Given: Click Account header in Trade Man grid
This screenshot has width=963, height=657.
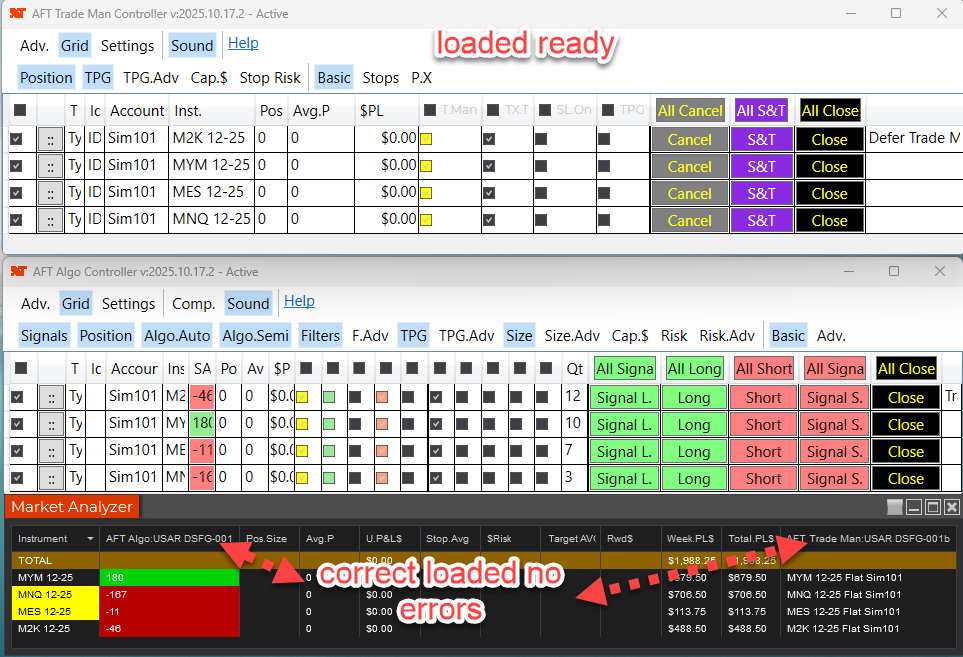Looking at the screenshot, I should click(x=137, y=111).
